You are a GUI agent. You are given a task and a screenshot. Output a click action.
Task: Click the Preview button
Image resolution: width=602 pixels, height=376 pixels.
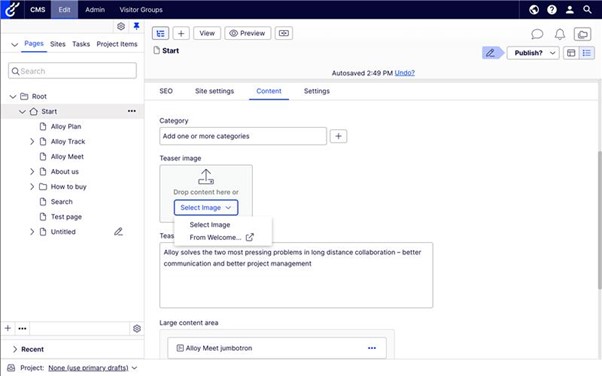point(248,33)
